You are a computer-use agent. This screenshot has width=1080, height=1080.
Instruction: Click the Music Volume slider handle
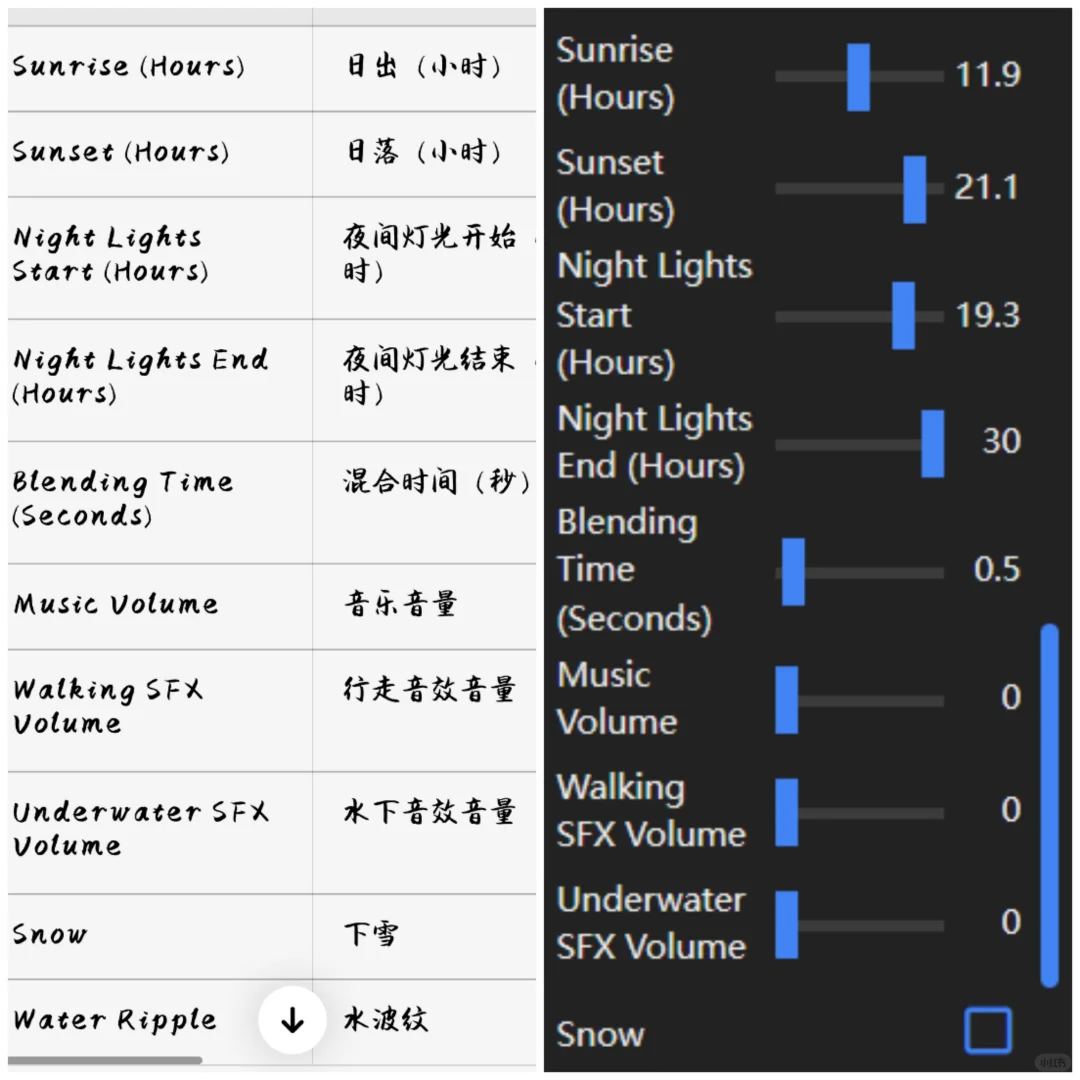787,699
